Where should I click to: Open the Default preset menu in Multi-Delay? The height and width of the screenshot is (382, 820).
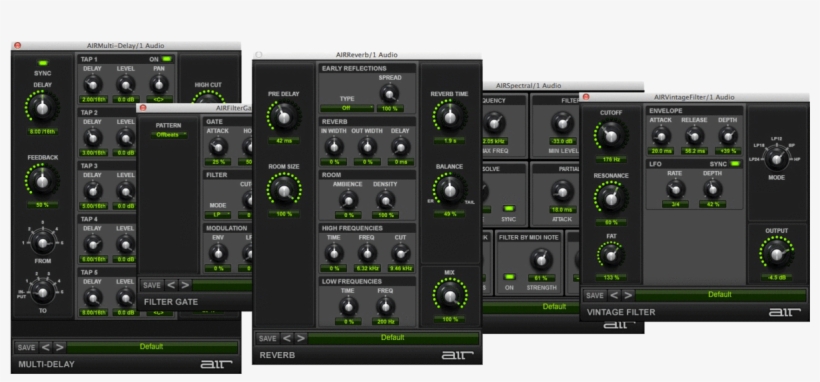[152, 347]
